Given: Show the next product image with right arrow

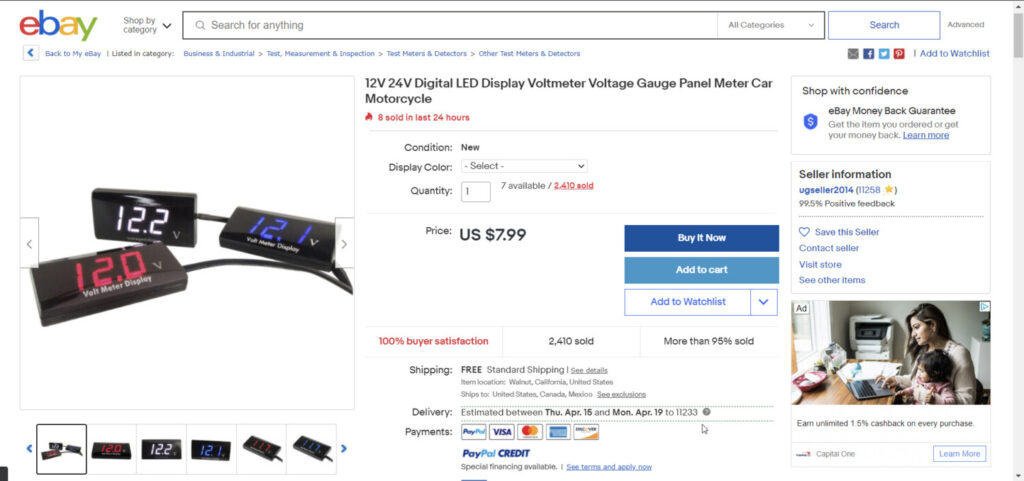Looking at the screenshot, I should click(x=344, y=243).
